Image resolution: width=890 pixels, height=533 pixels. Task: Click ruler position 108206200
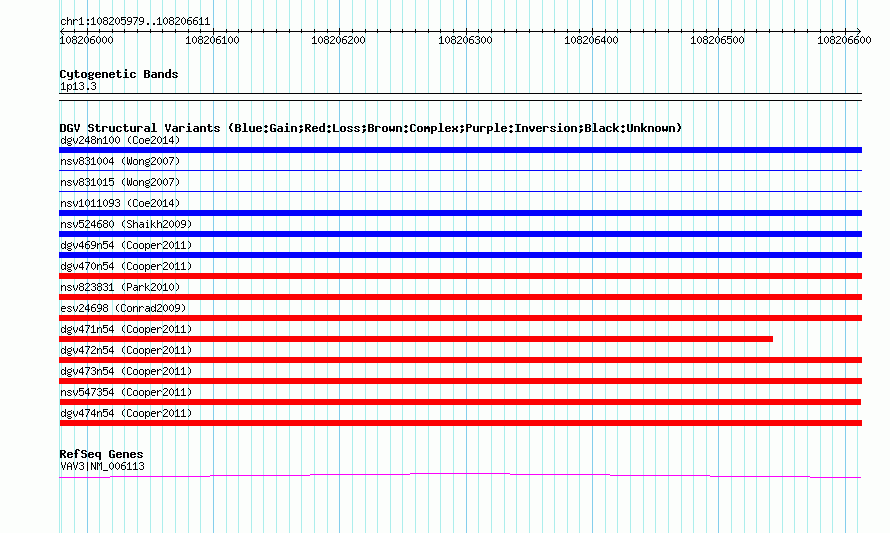tap(338, 40)
